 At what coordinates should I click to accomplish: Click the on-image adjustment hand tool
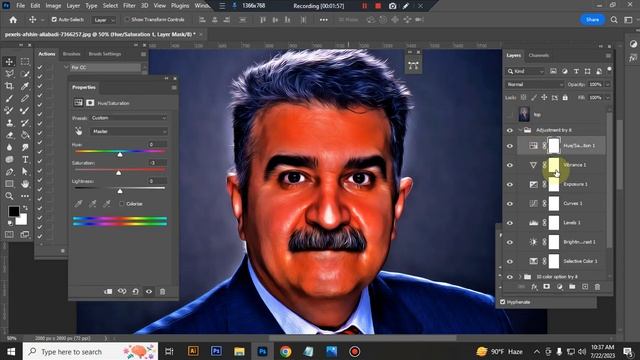(78, 131)
